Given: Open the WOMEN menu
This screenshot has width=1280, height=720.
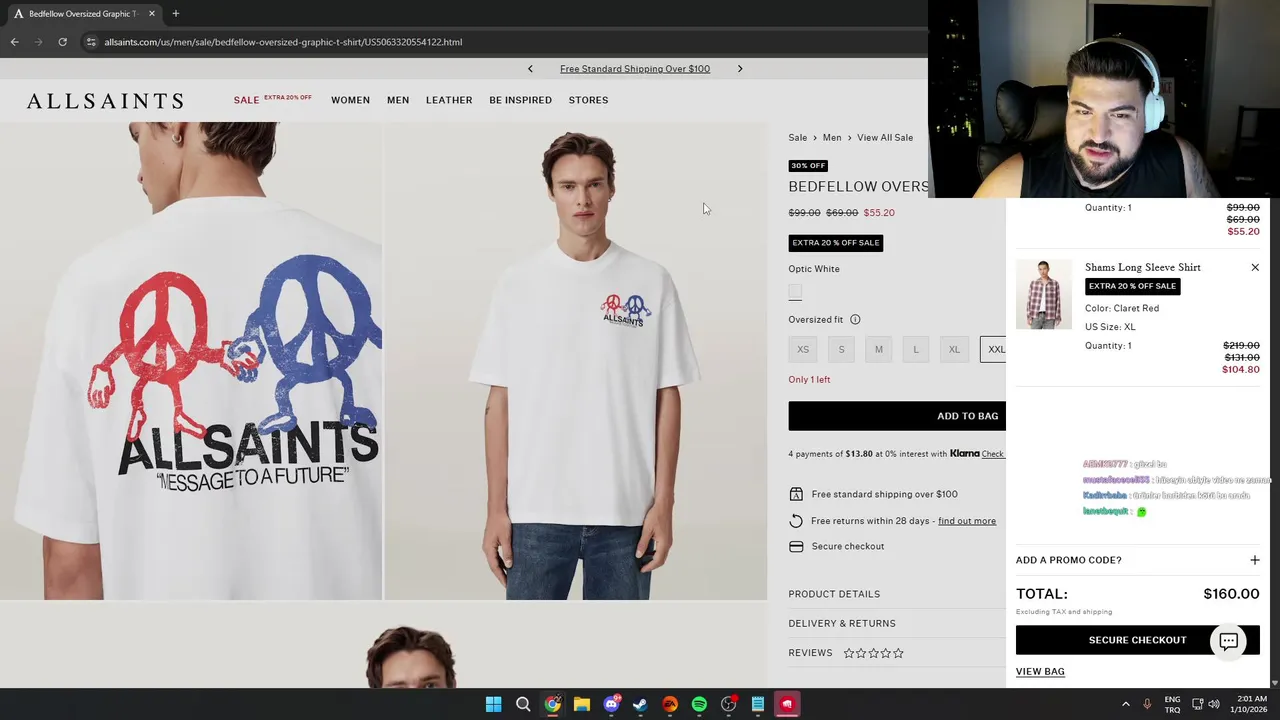Looking at the screenshot, I should pyautogui.click(x=350, y=100).
